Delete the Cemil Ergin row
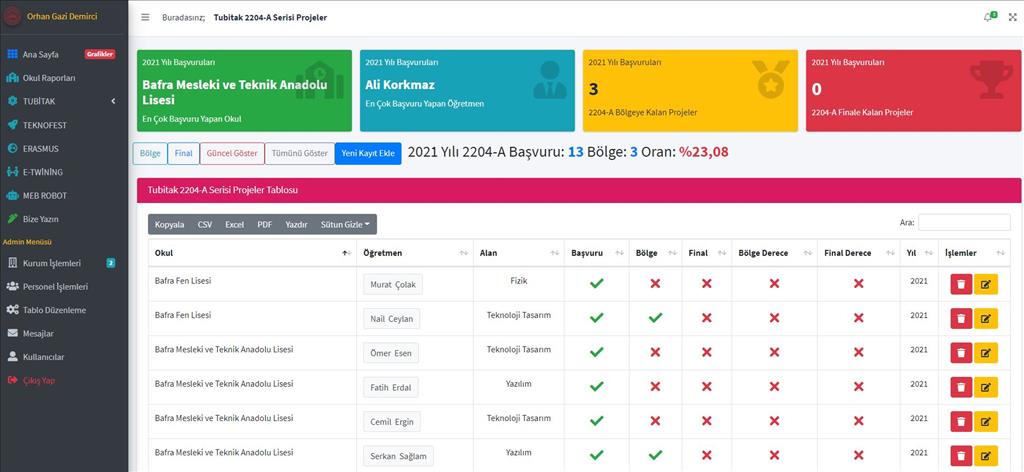The height and width of the screenshot is (472, 1024). (961, 421)
